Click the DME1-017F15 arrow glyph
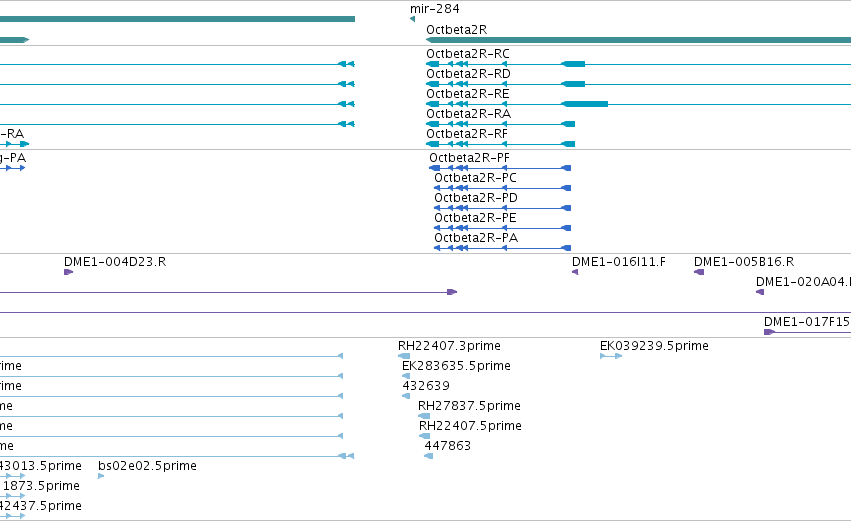The width and height of the screenshot is (851, 521). pos(769,332)
